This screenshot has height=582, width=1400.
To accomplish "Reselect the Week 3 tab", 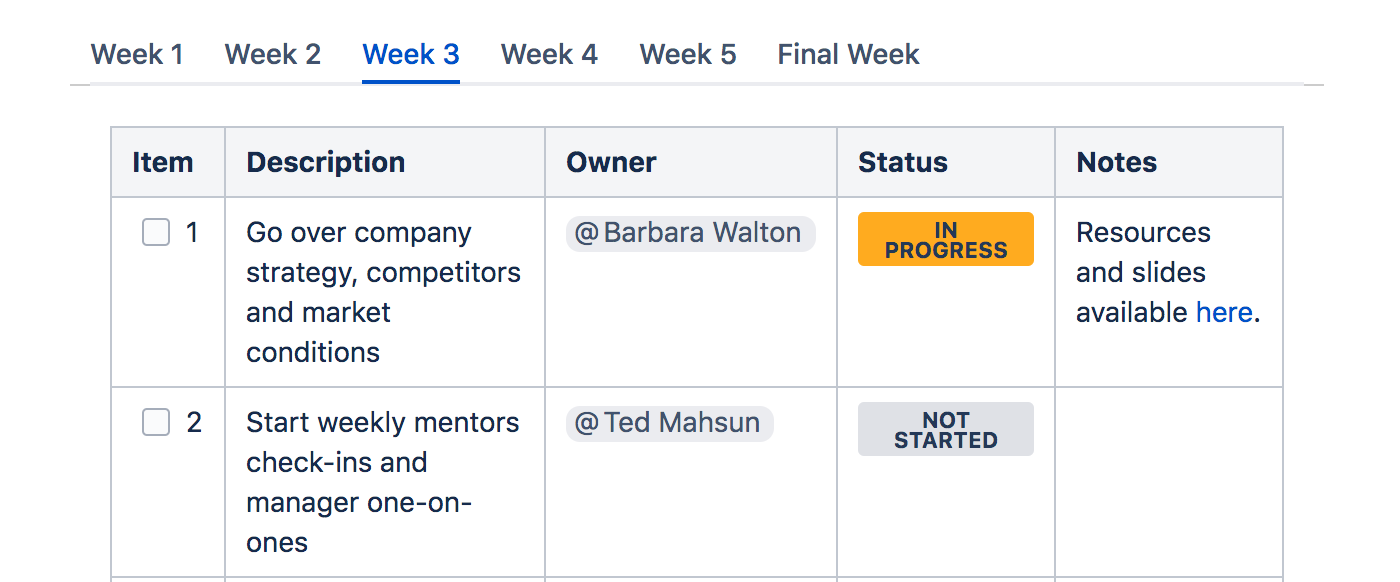I will click(x=410, y=54).
